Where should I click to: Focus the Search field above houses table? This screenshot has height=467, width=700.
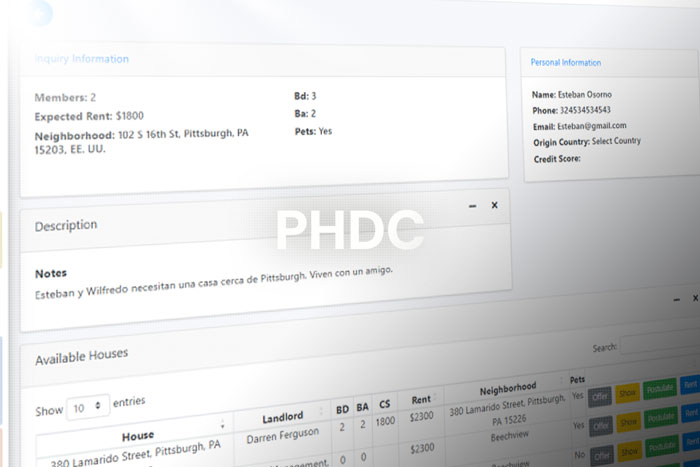(x=660, y=347)
